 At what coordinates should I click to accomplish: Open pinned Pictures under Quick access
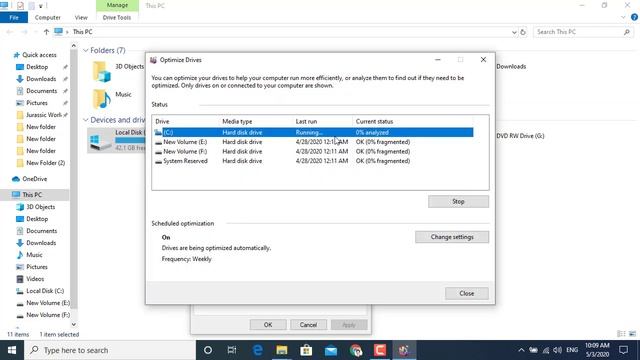click(37, 103)
